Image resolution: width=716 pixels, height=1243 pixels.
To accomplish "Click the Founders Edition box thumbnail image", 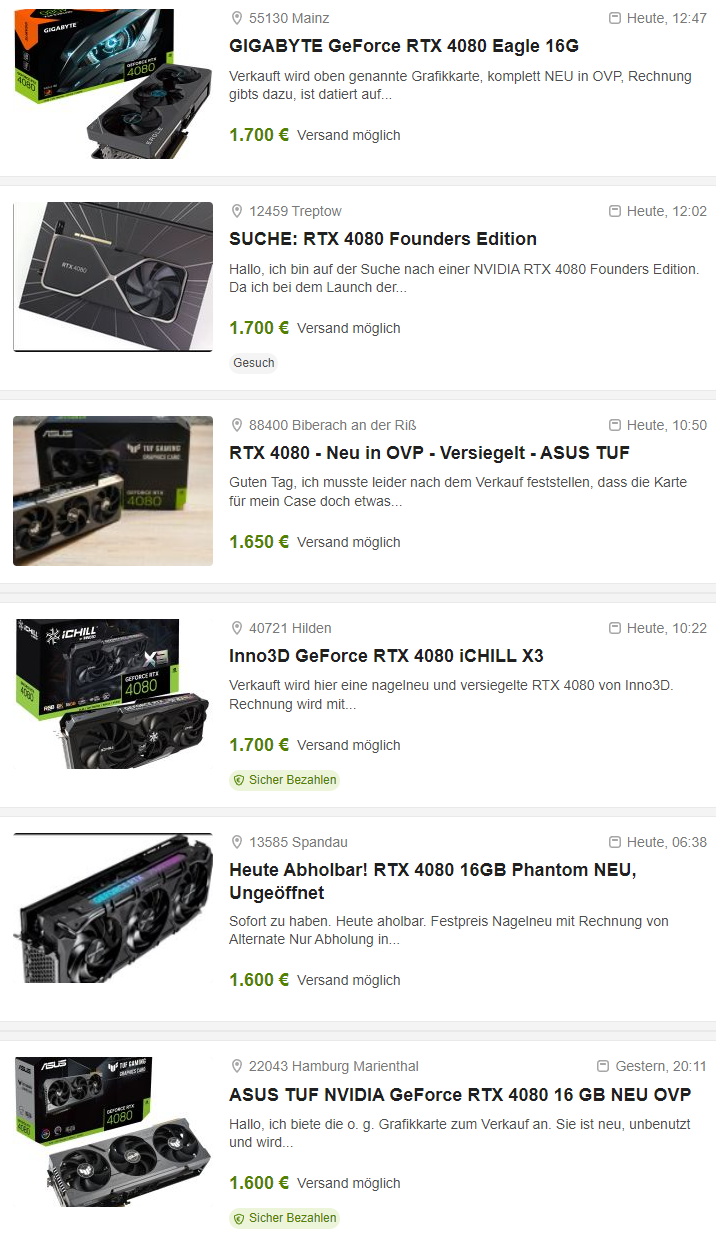I will [113, 277].
